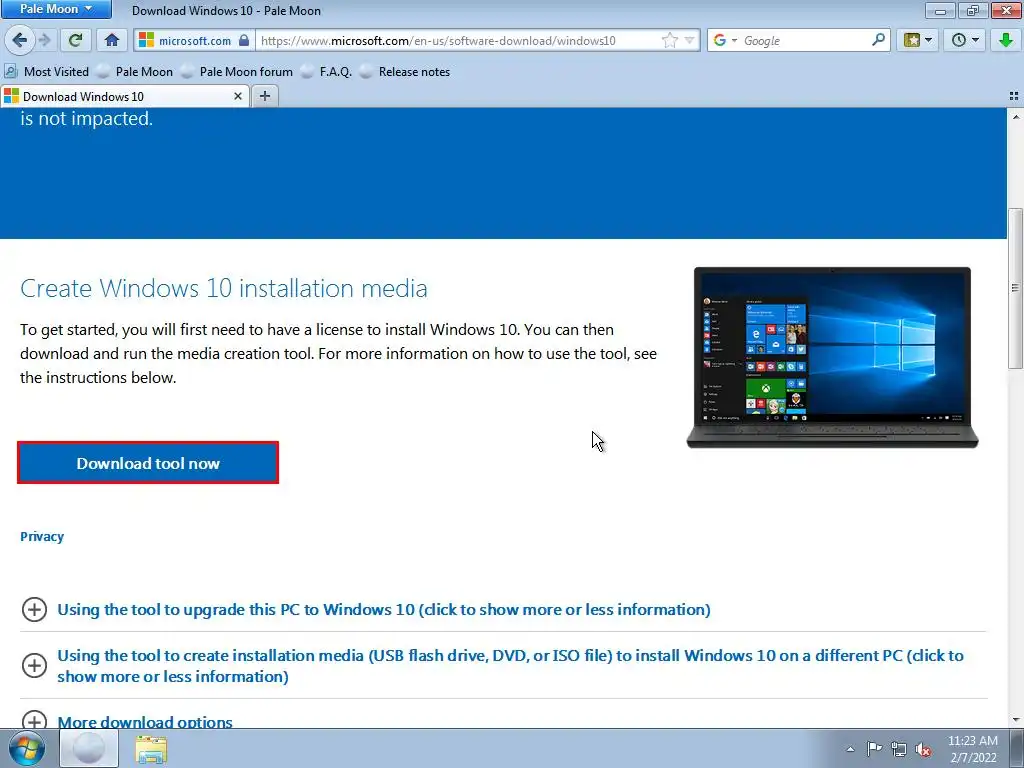Reload the current page

tap(76, 40)
